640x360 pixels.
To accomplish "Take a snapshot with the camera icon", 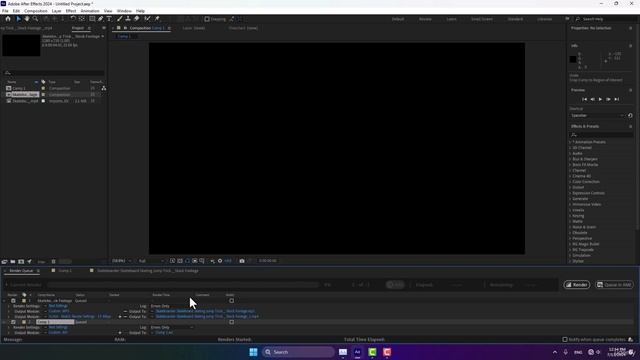I will (242, 261).
